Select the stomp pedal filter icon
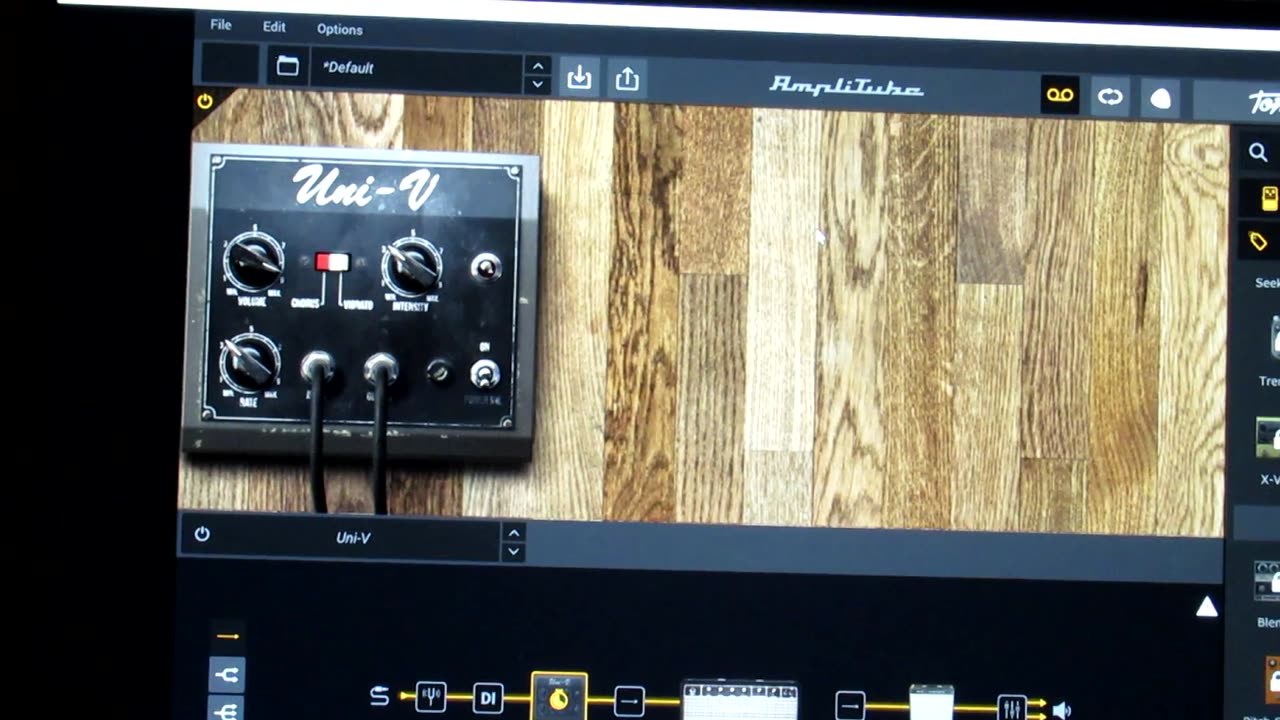1280x720 pixels. [1270, 198]
